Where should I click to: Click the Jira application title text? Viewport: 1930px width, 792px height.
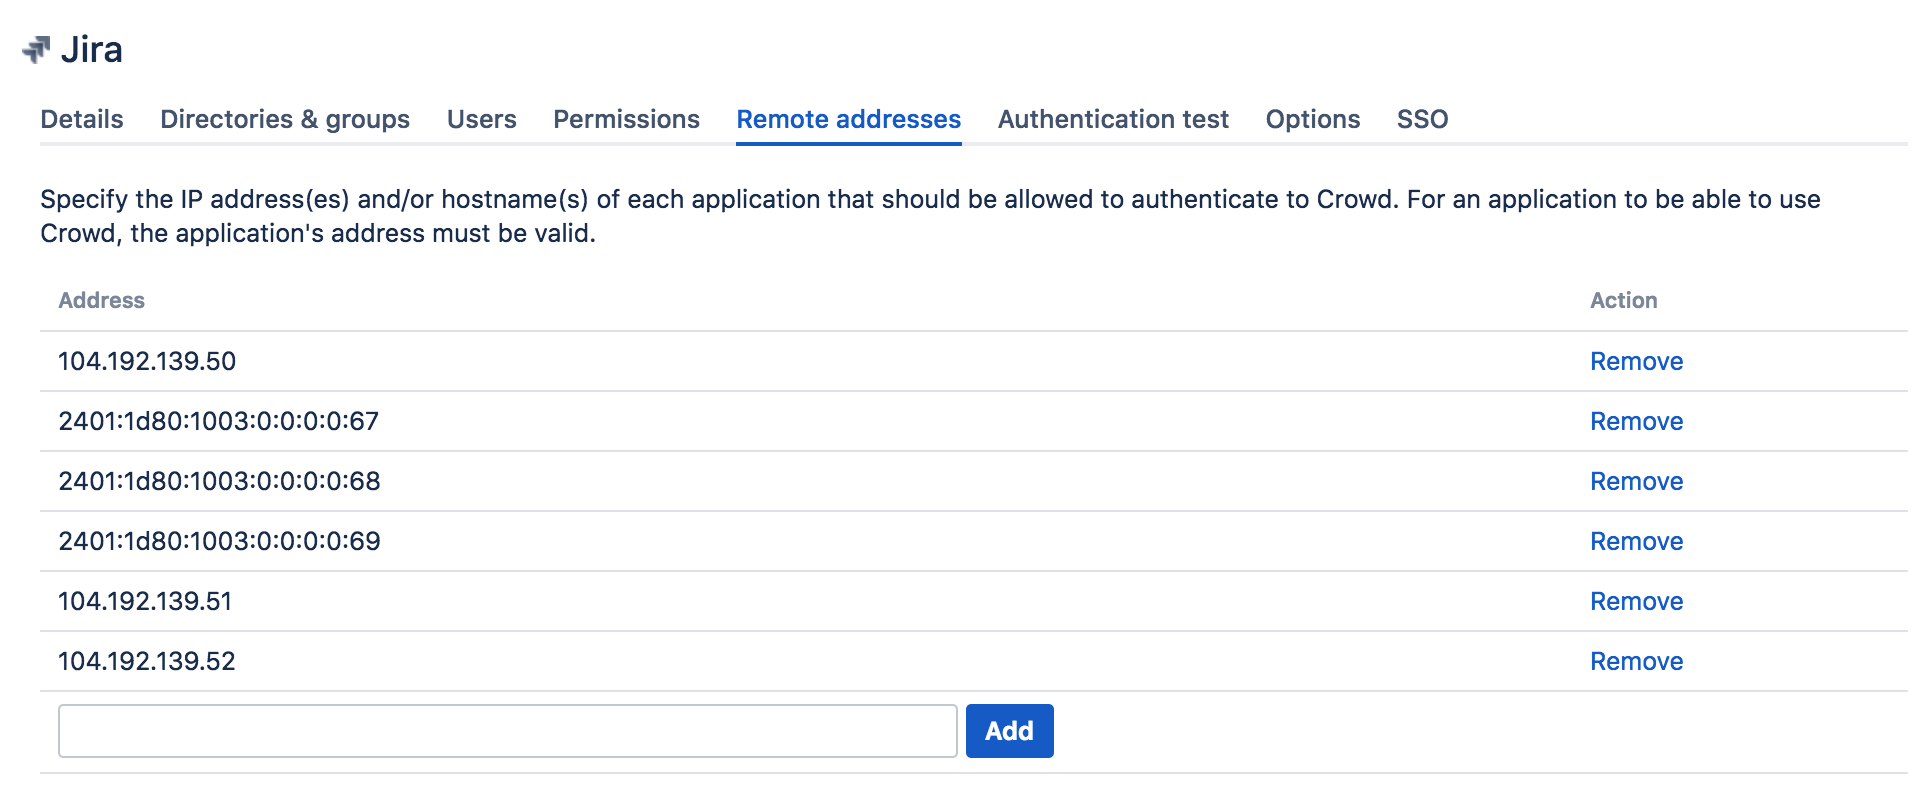tap(92, 50)
